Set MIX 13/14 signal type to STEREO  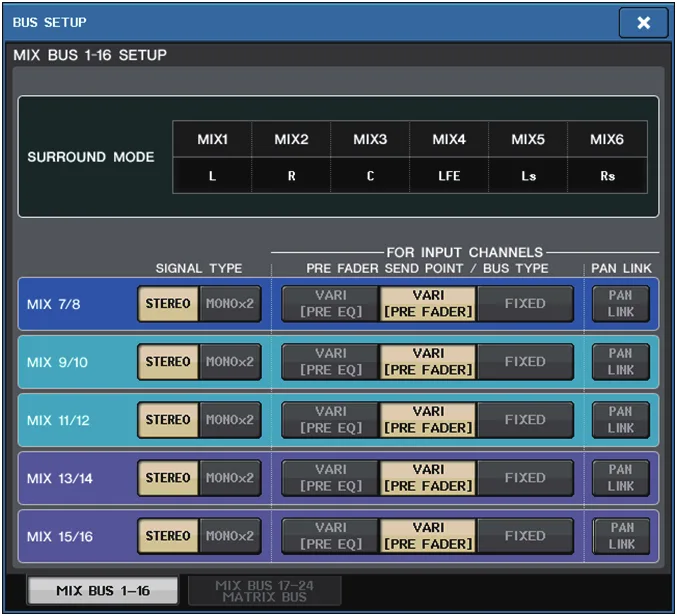pyautogui.click(x=168, y=478)
